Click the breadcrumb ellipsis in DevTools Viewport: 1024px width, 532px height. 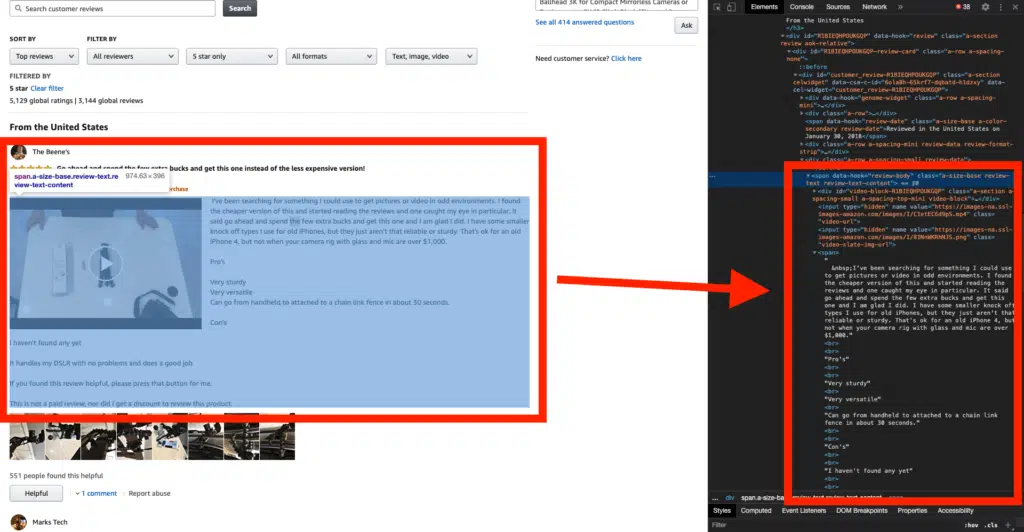pyautogui.click(x=715, y=498)
